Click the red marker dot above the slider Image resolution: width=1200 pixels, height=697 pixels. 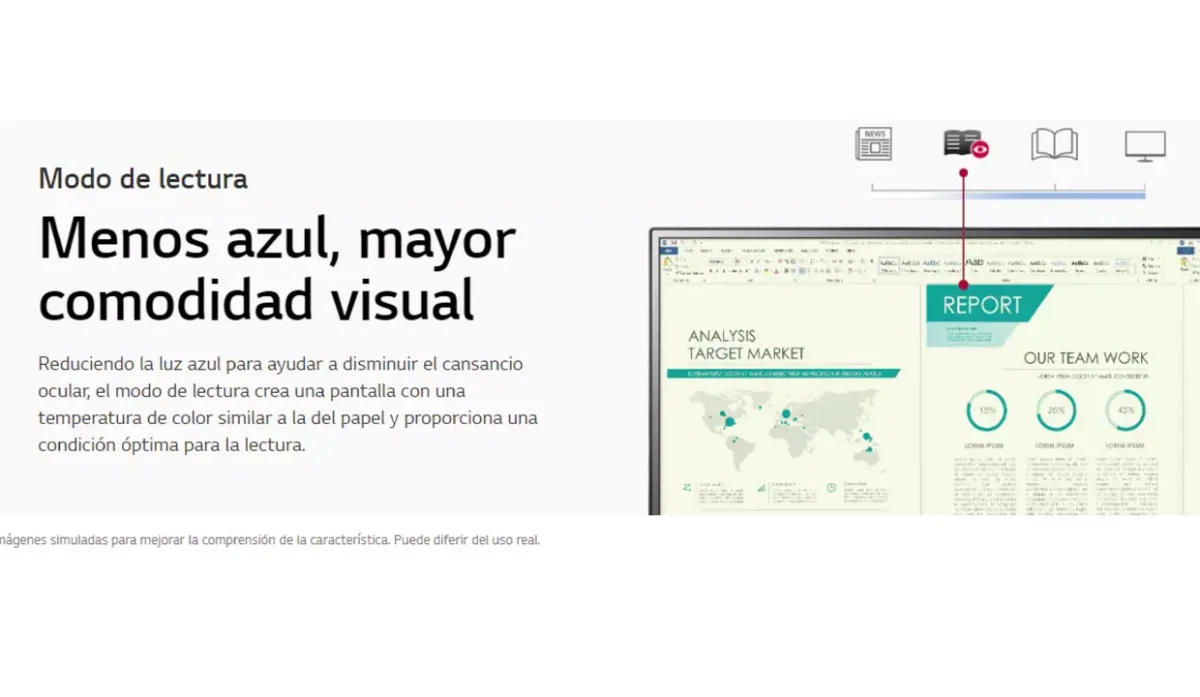(x=963, y=173)
